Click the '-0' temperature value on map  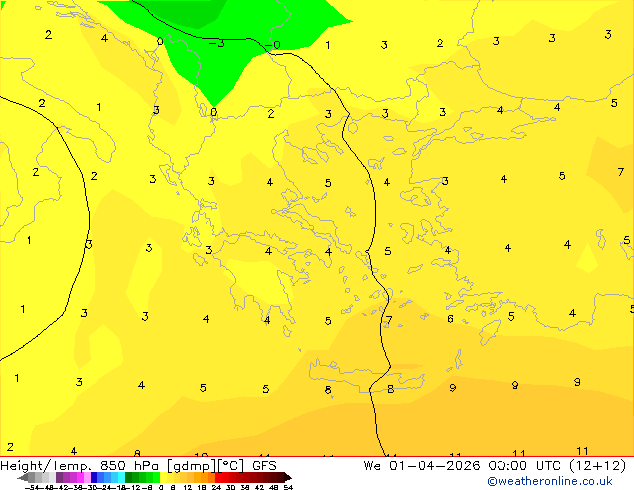click(x=274, y=44)
